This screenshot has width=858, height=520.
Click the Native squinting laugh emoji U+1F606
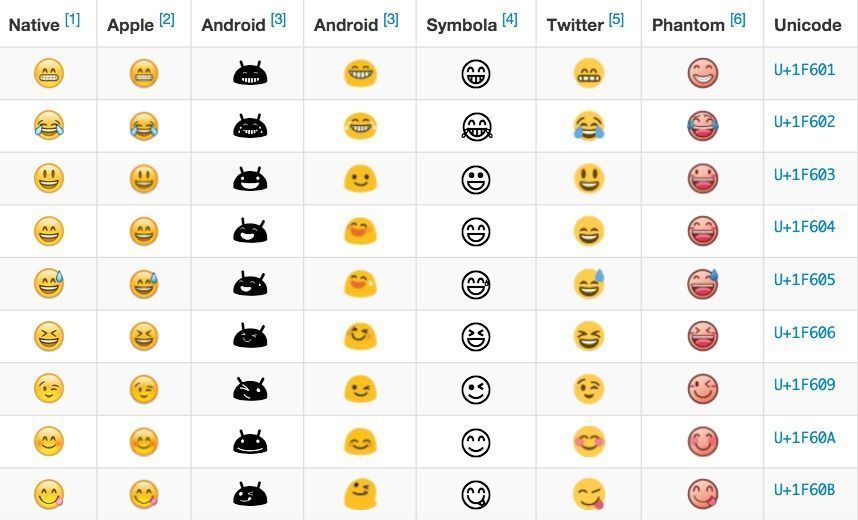click(x=49, y=336)
